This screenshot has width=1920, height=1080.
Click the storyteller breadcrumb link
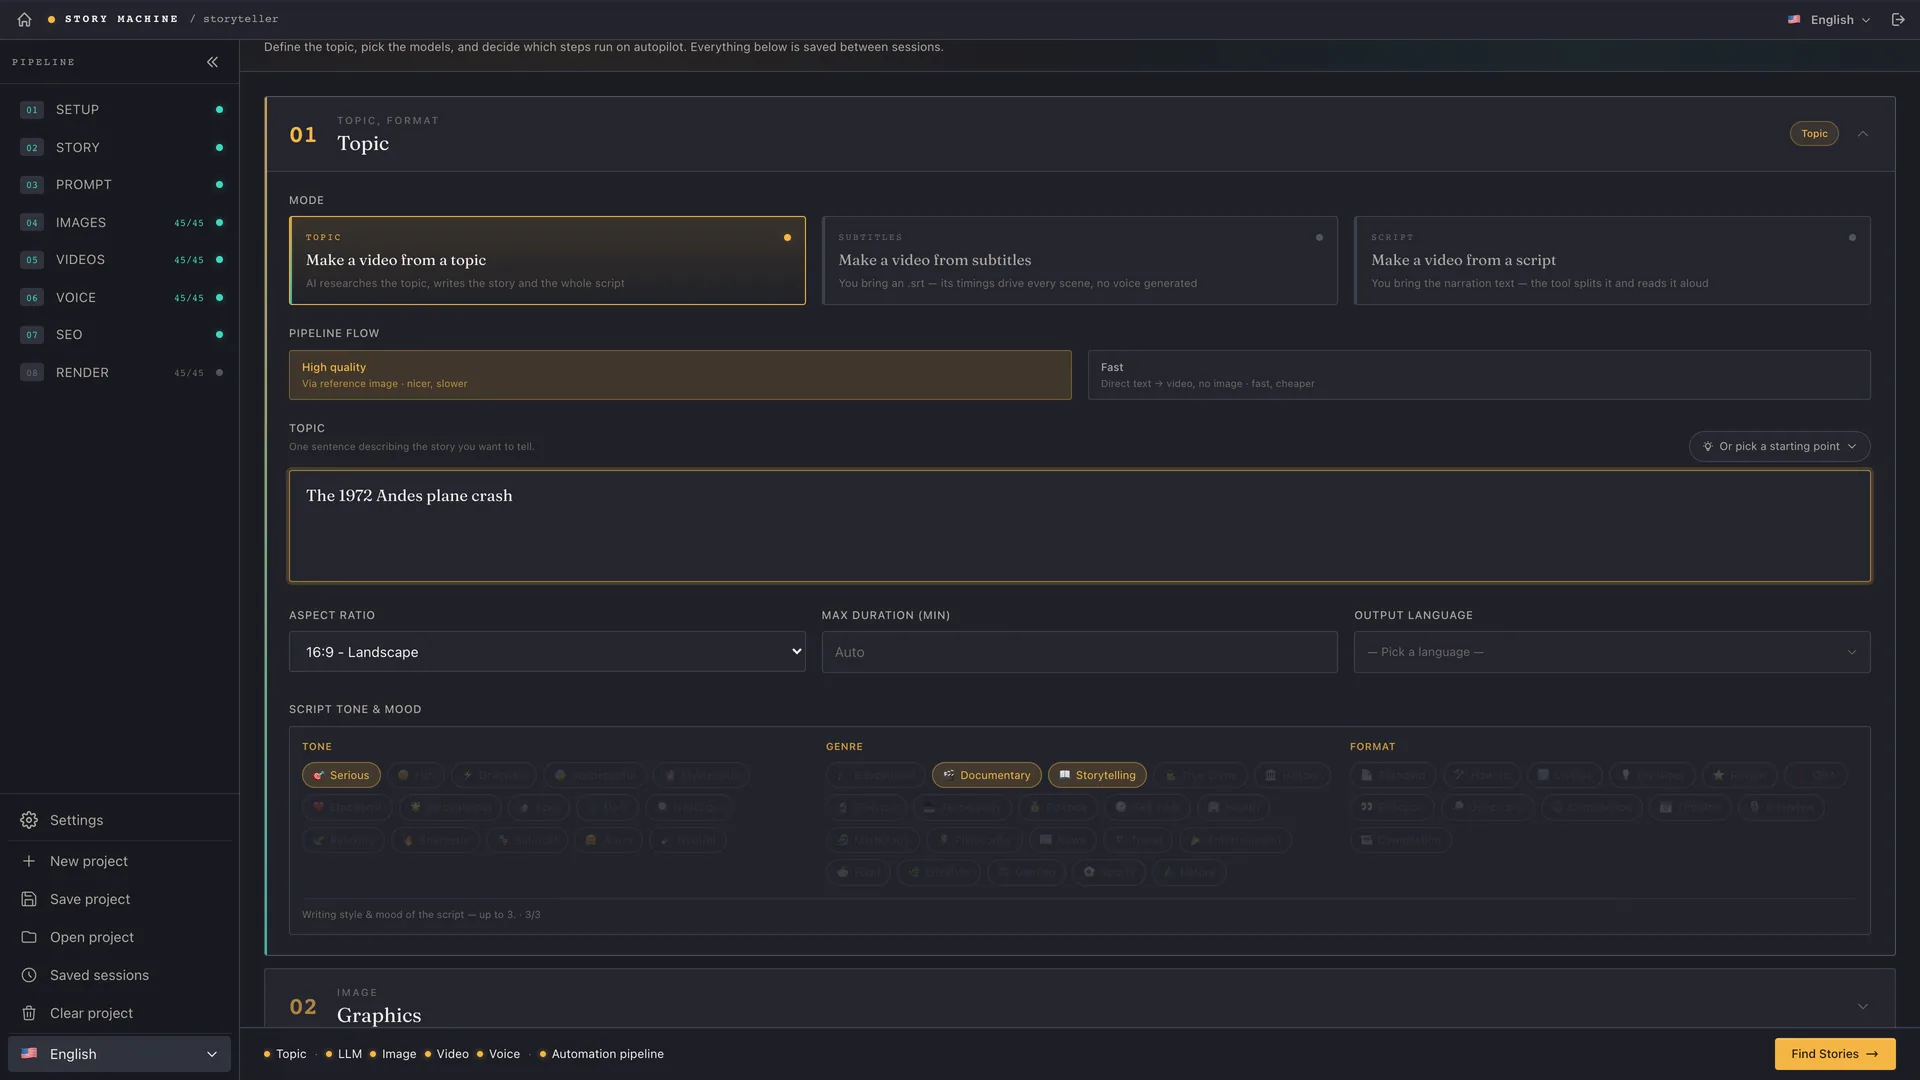pos(241,19)
